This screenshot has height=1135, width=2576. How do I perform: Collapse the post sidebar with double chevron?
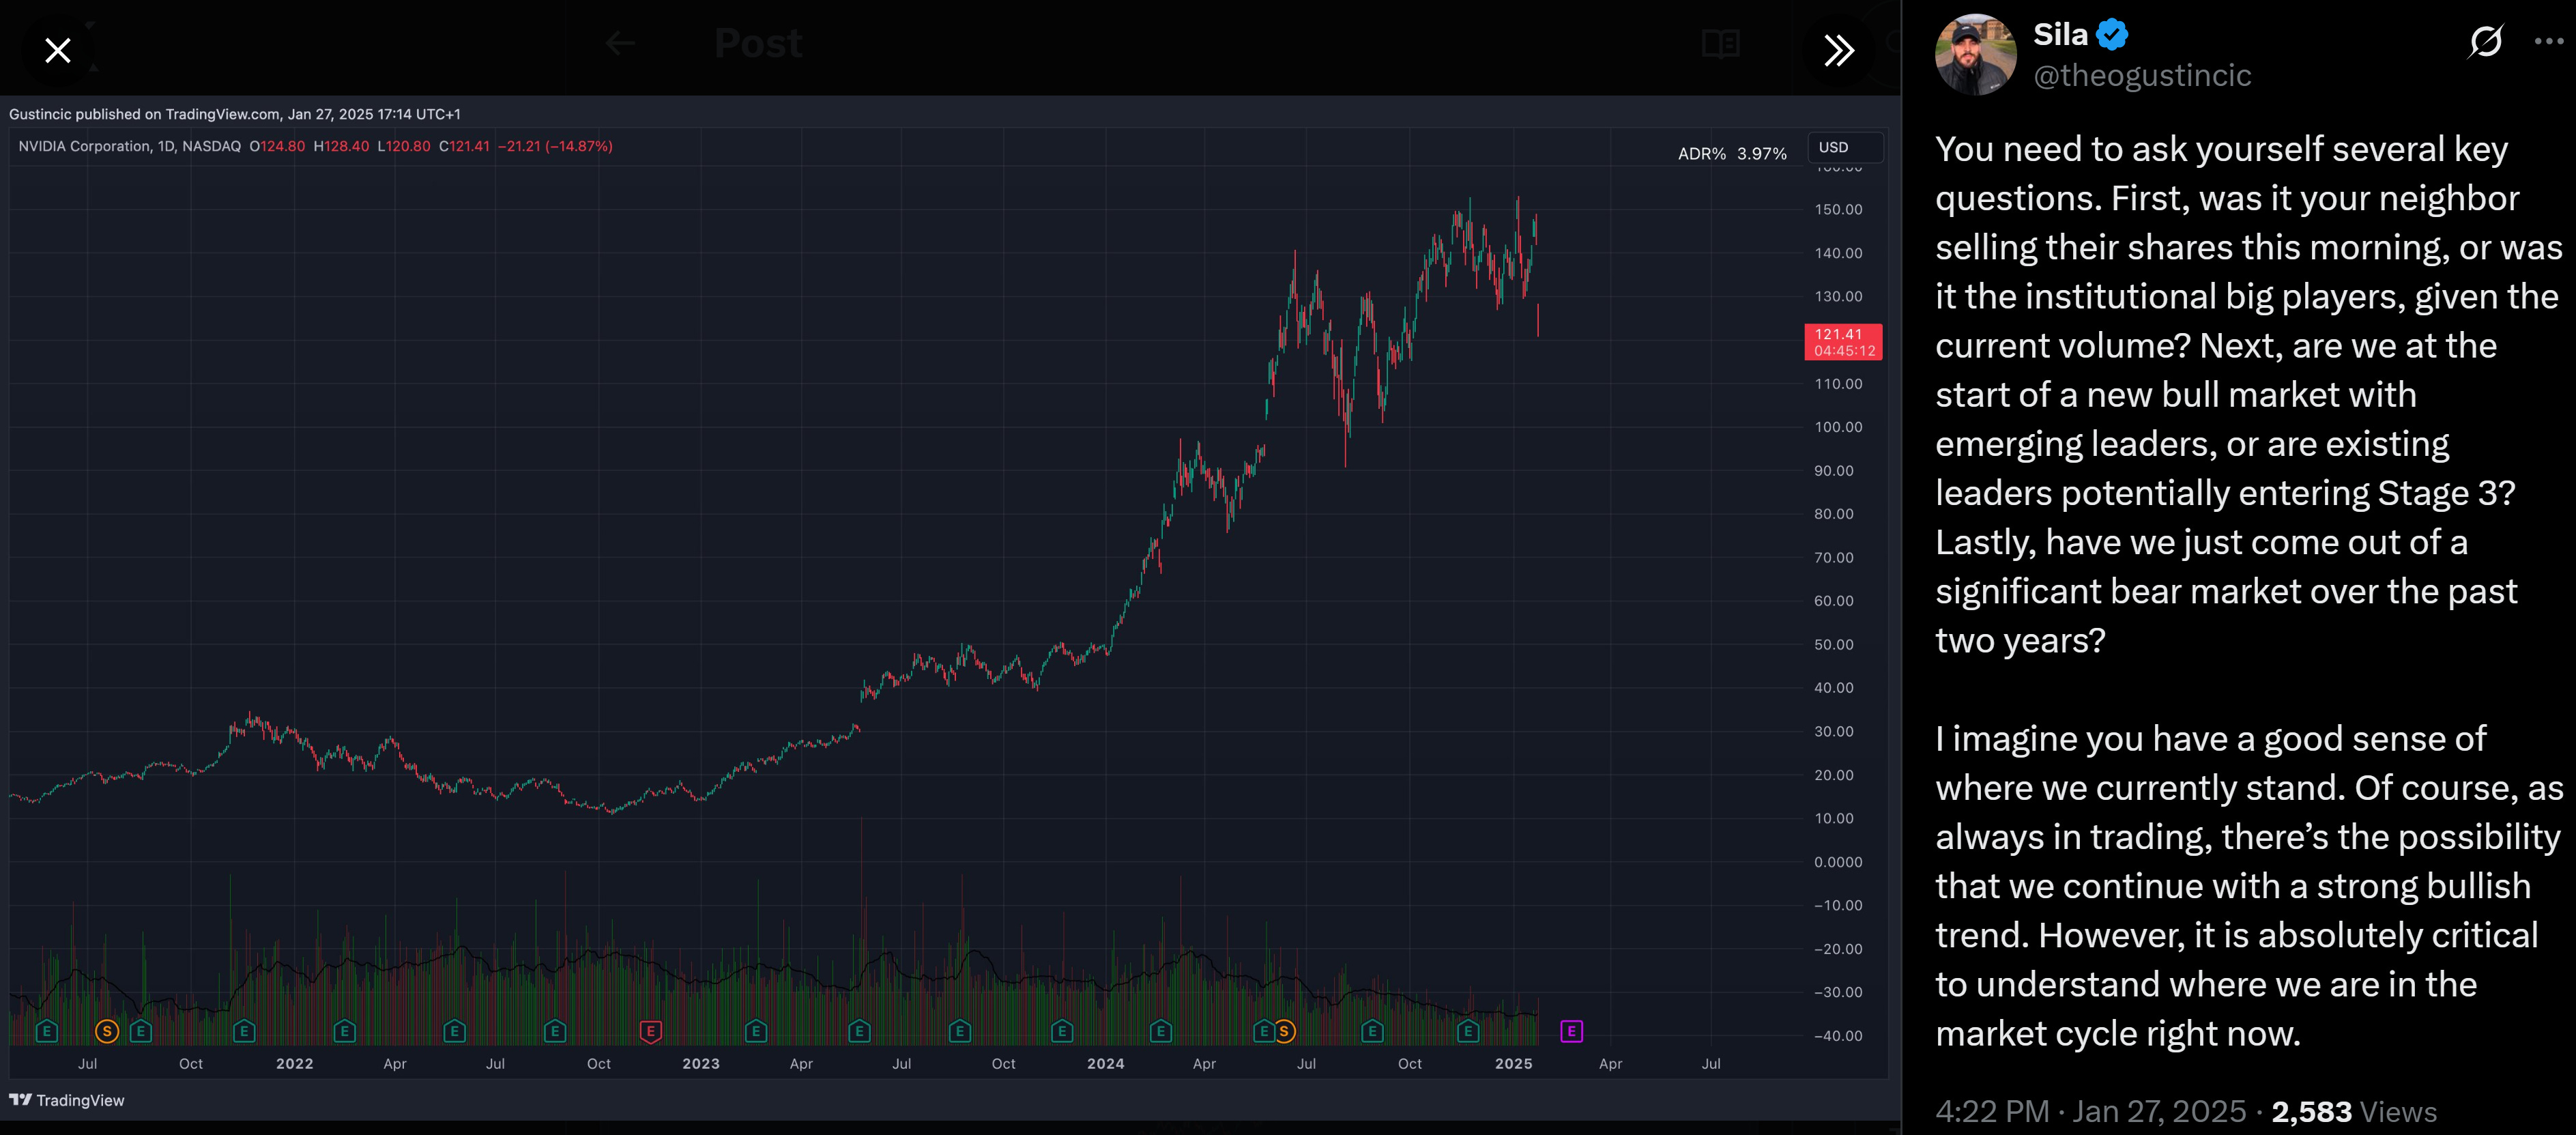click(x=1838, y=50)
